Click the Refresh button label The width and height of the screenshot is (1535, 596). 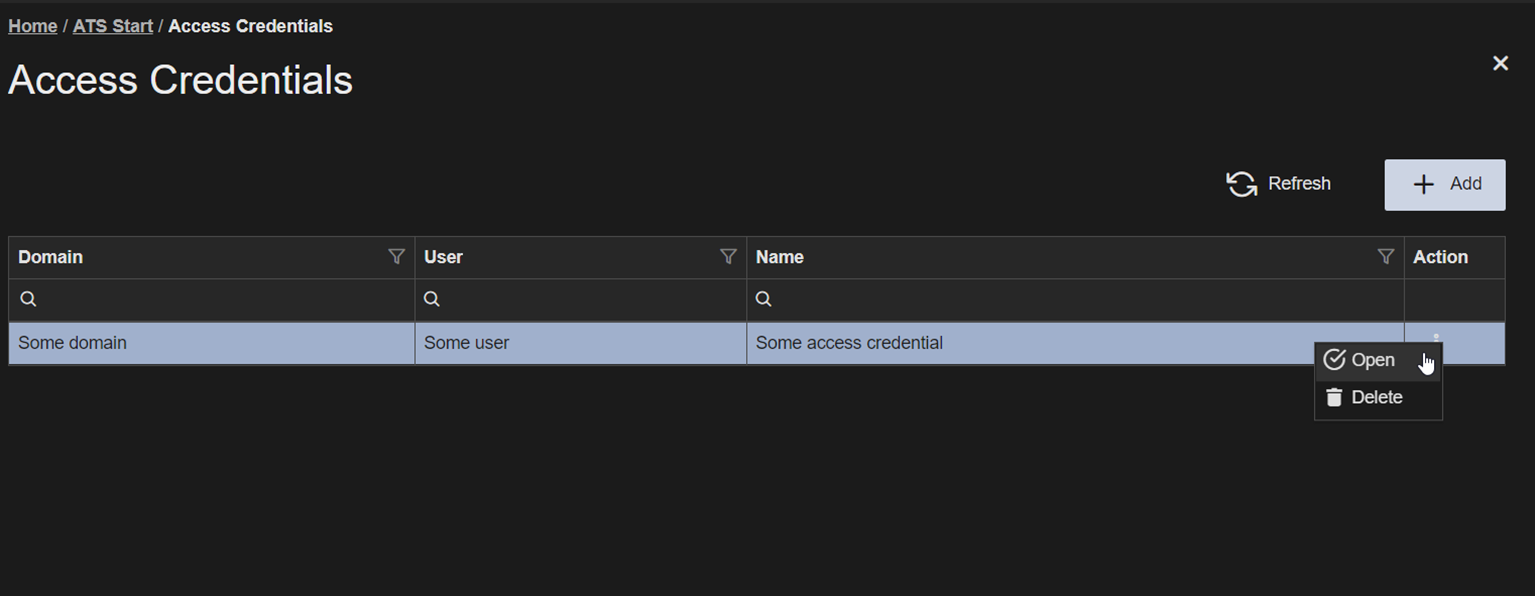coord(1299,184)
